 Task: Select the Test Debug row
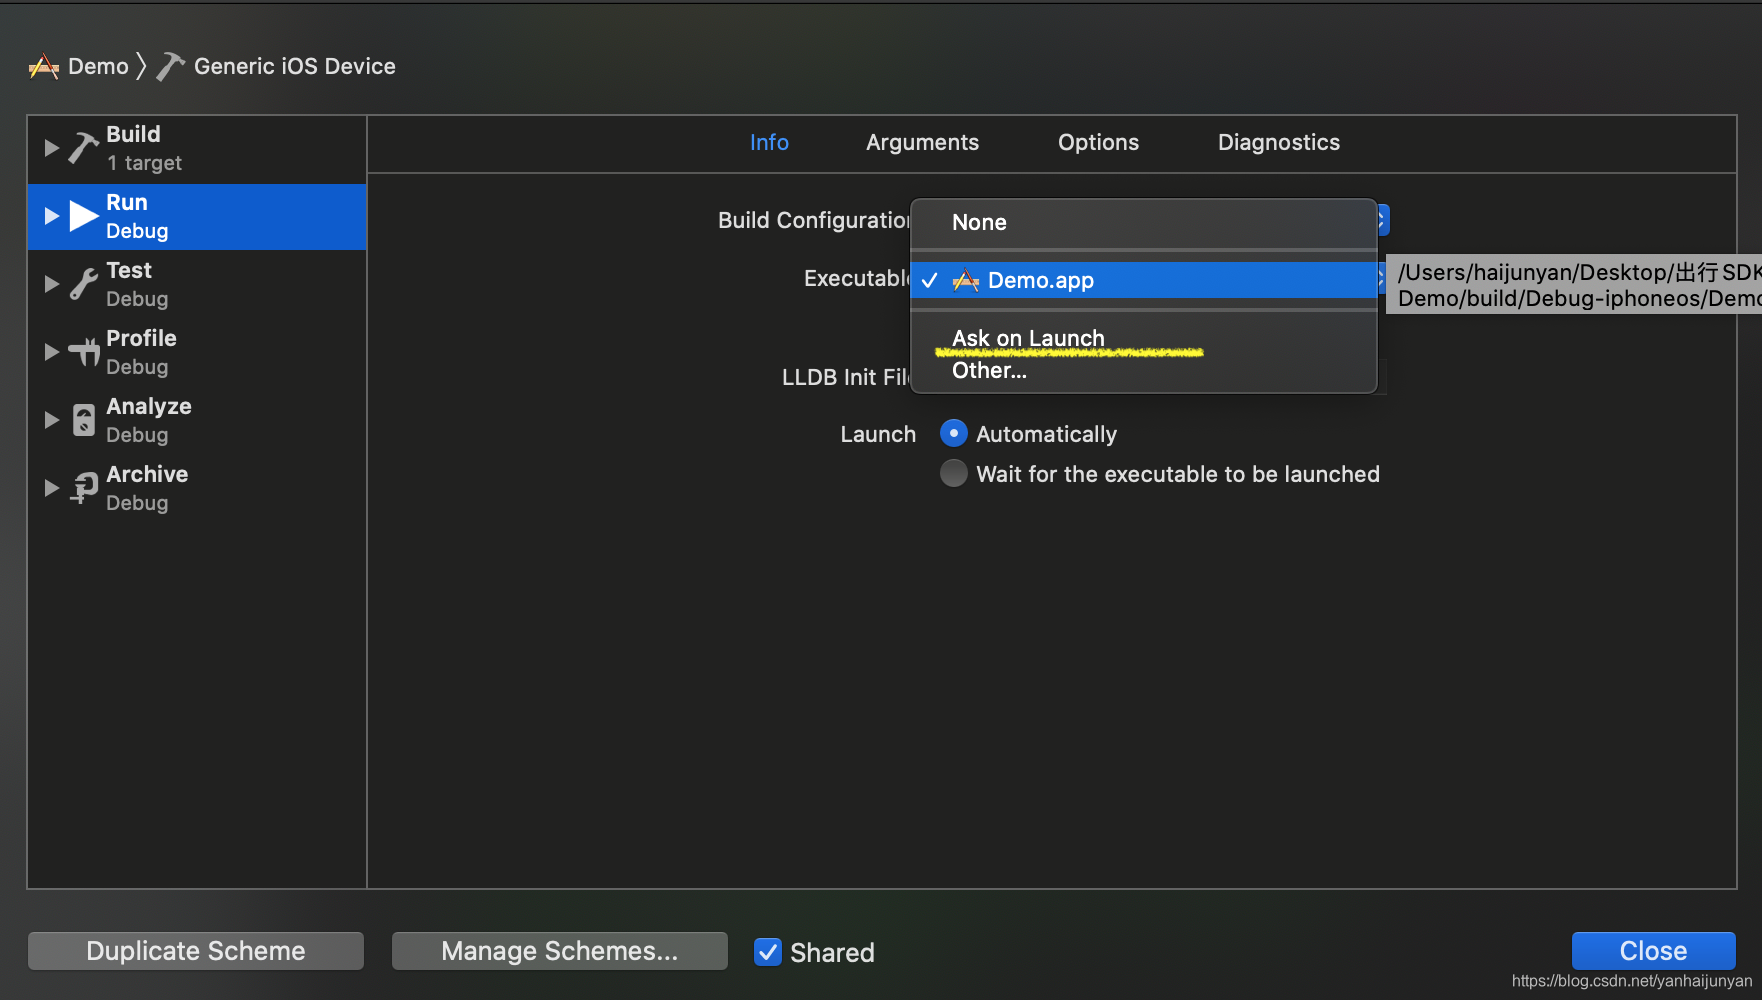[197, 285]
